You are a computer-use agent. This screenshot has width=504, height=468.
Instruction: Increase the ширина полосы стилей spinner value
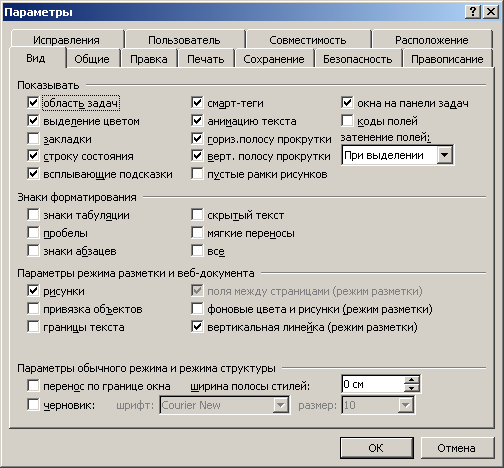pos(412,380)
